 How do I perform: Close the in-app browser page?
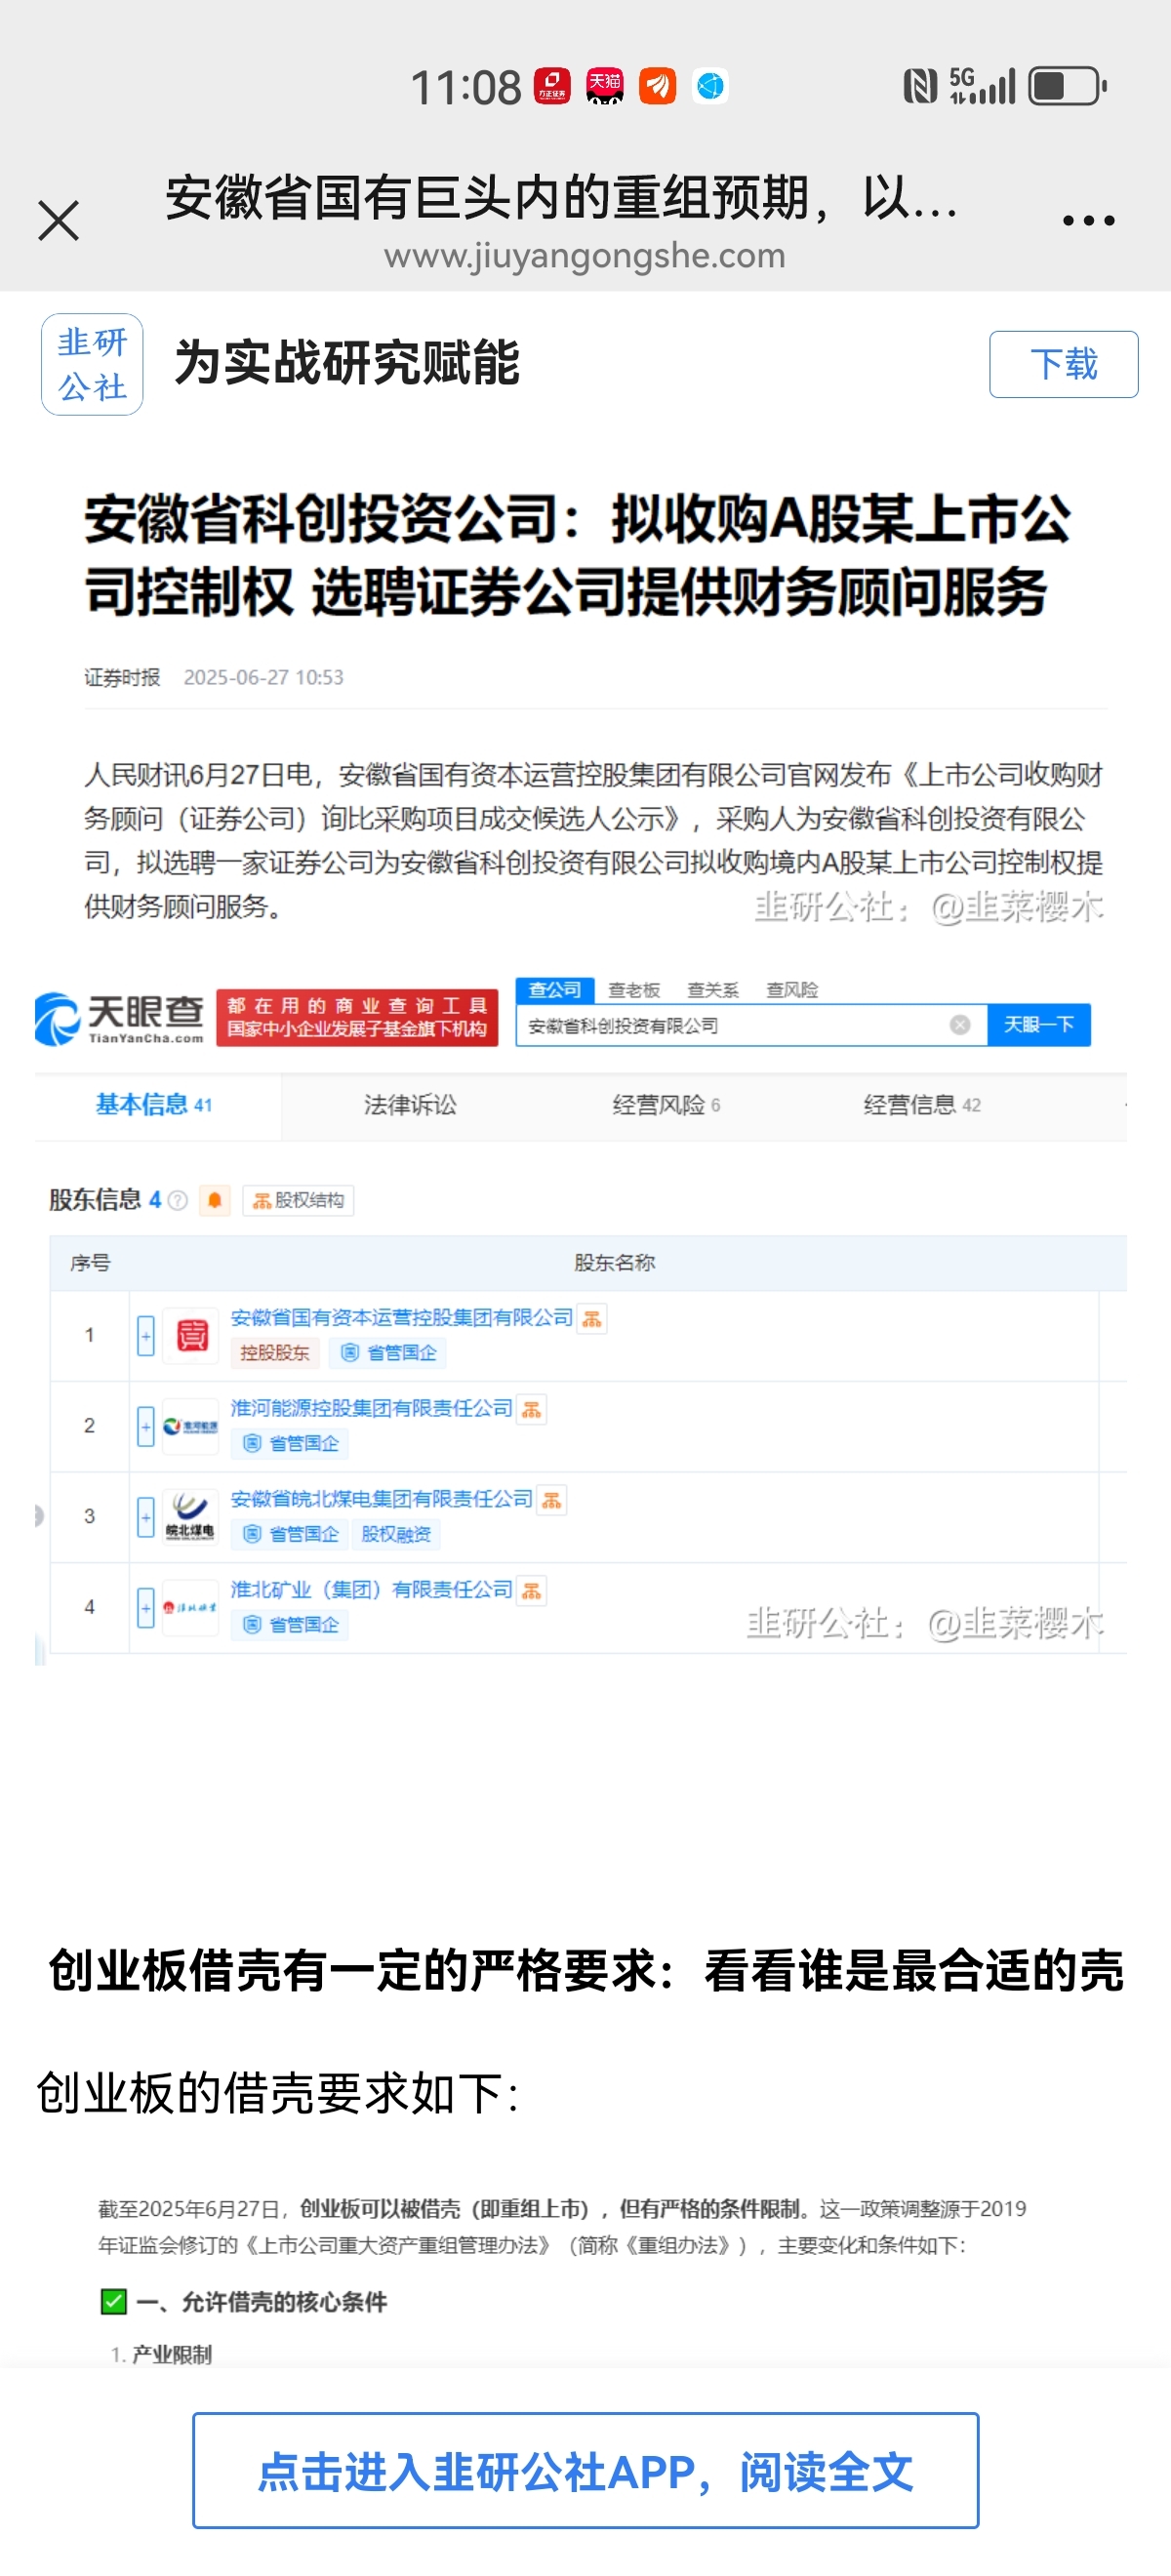58,220
